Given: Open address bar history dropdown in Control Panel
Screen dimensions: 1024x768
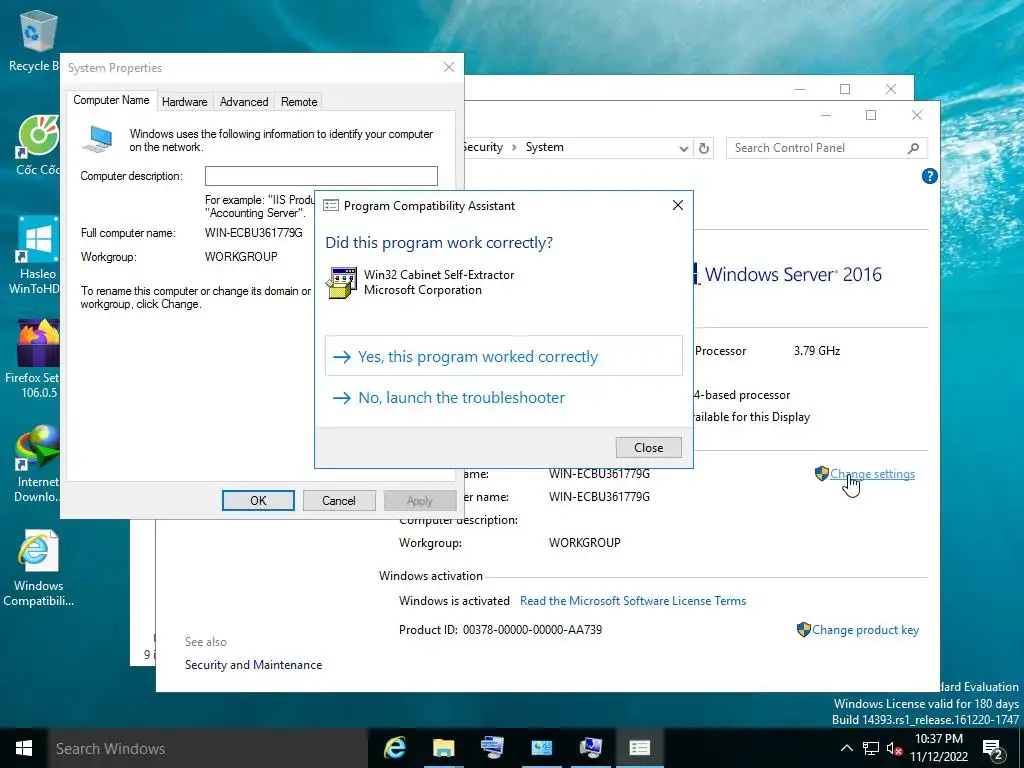Looking at the screenshot, I should [x=683, y=148].
